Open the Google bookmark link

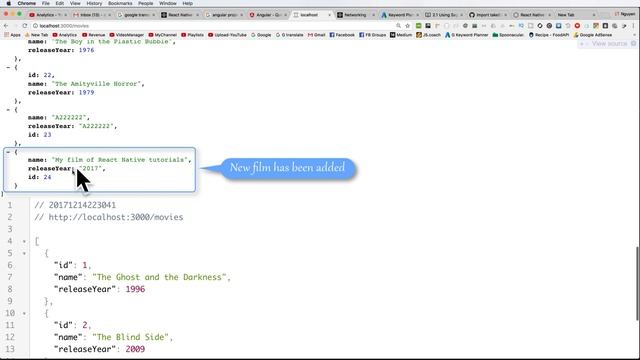click(x=261, y=35)
